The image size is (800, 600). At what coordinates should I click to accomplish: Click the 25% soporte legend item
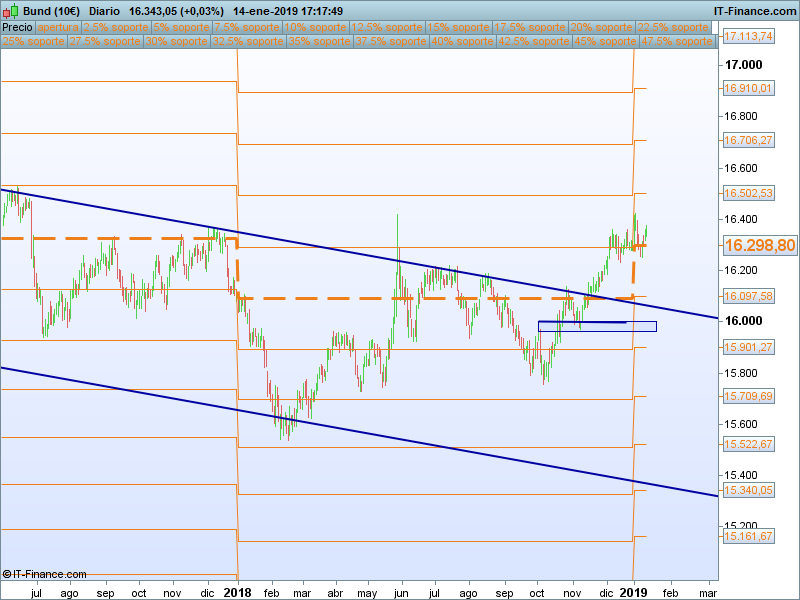click(34, 42)
